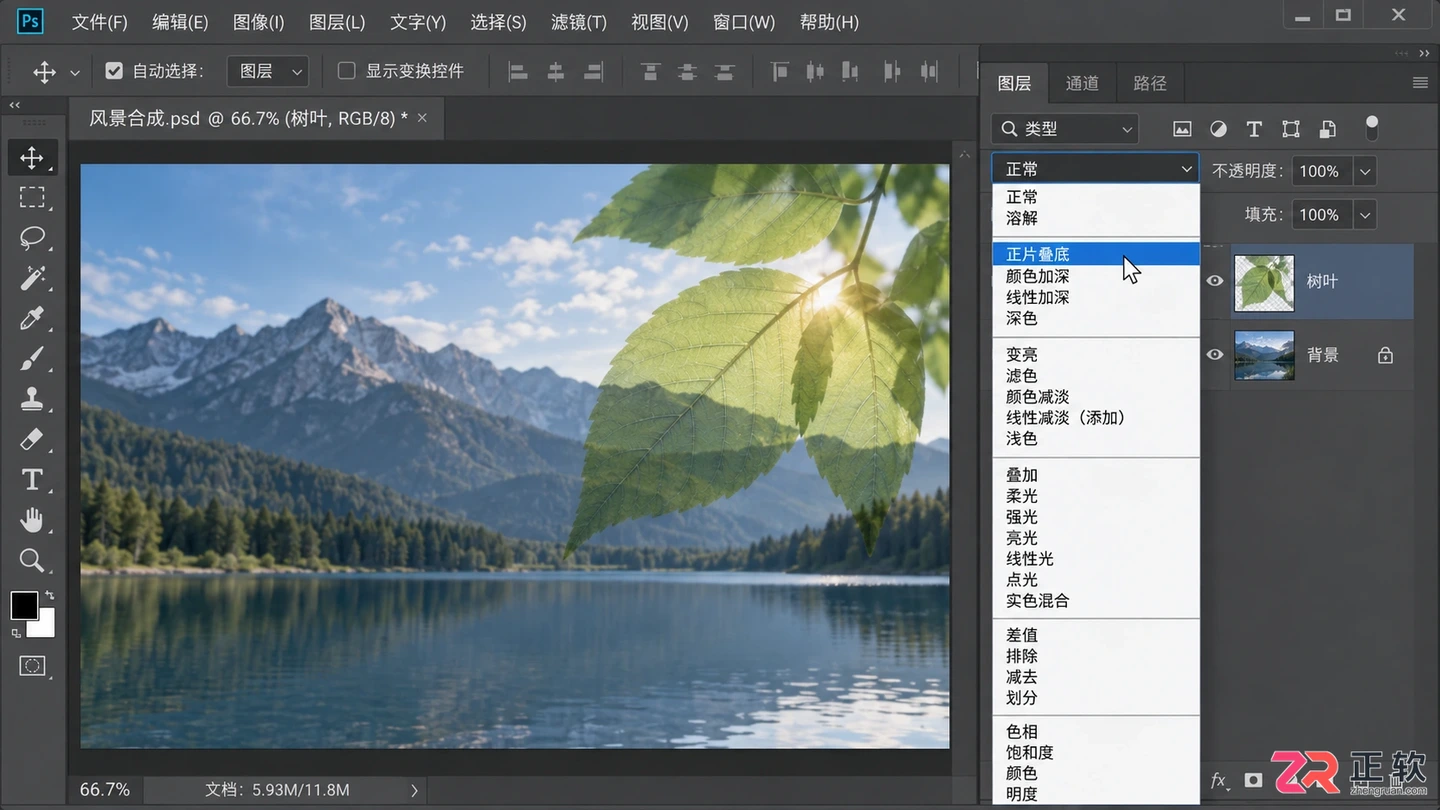Select the Eyedropper tool
This screenshot has height=810, width=1440.
click(x=32, y=318)
